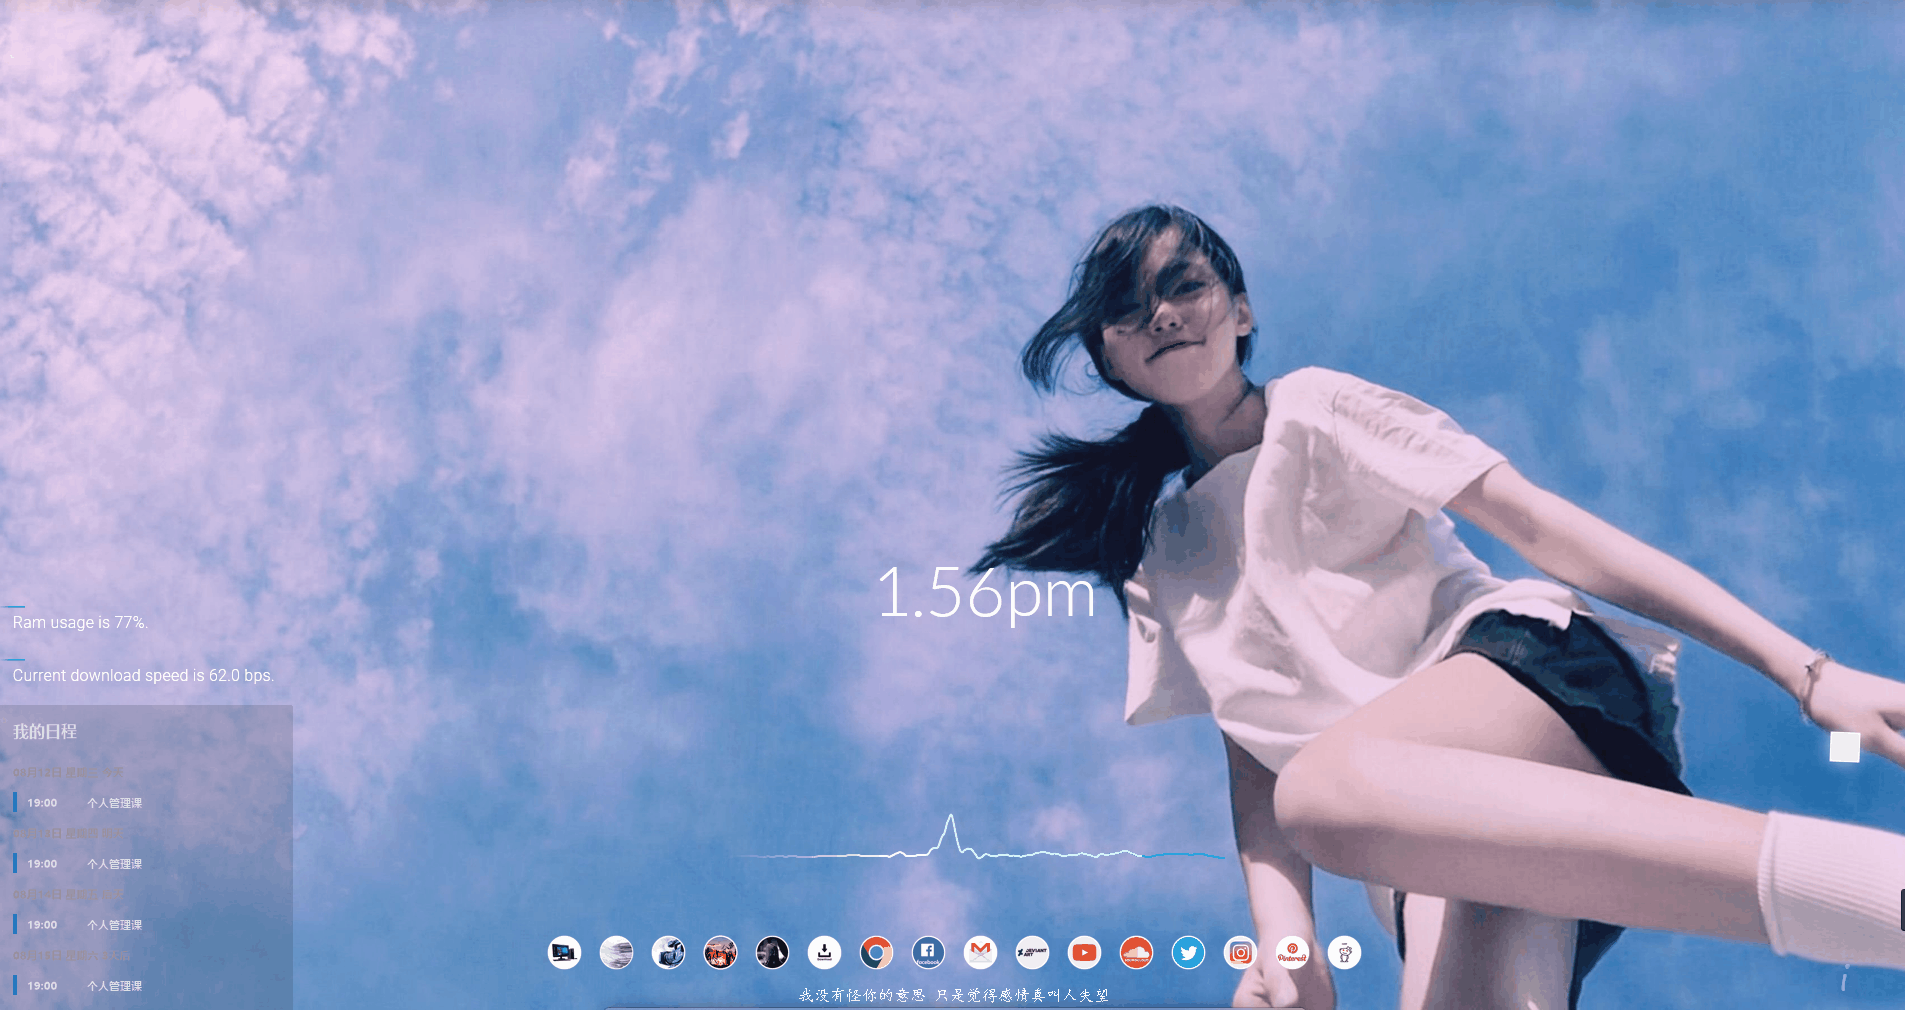Open the SoundCloud shortcut
This screenshot has height=1010, width=1905.
[x=1136, y=953]
